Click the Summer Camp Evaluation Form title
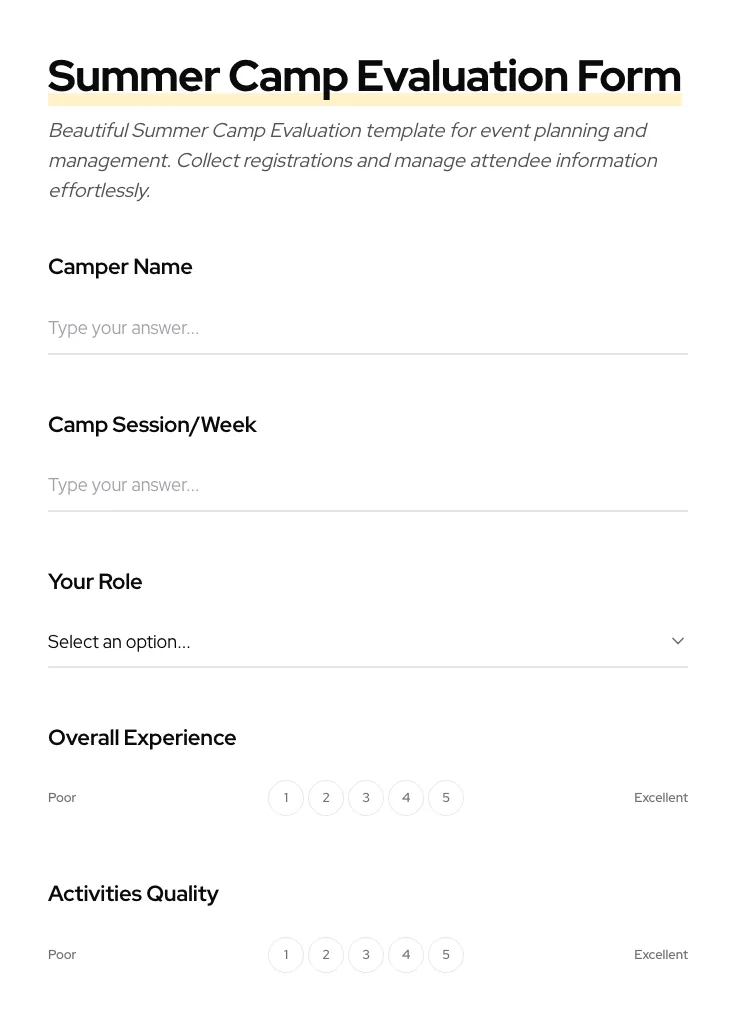 point(364,75)
